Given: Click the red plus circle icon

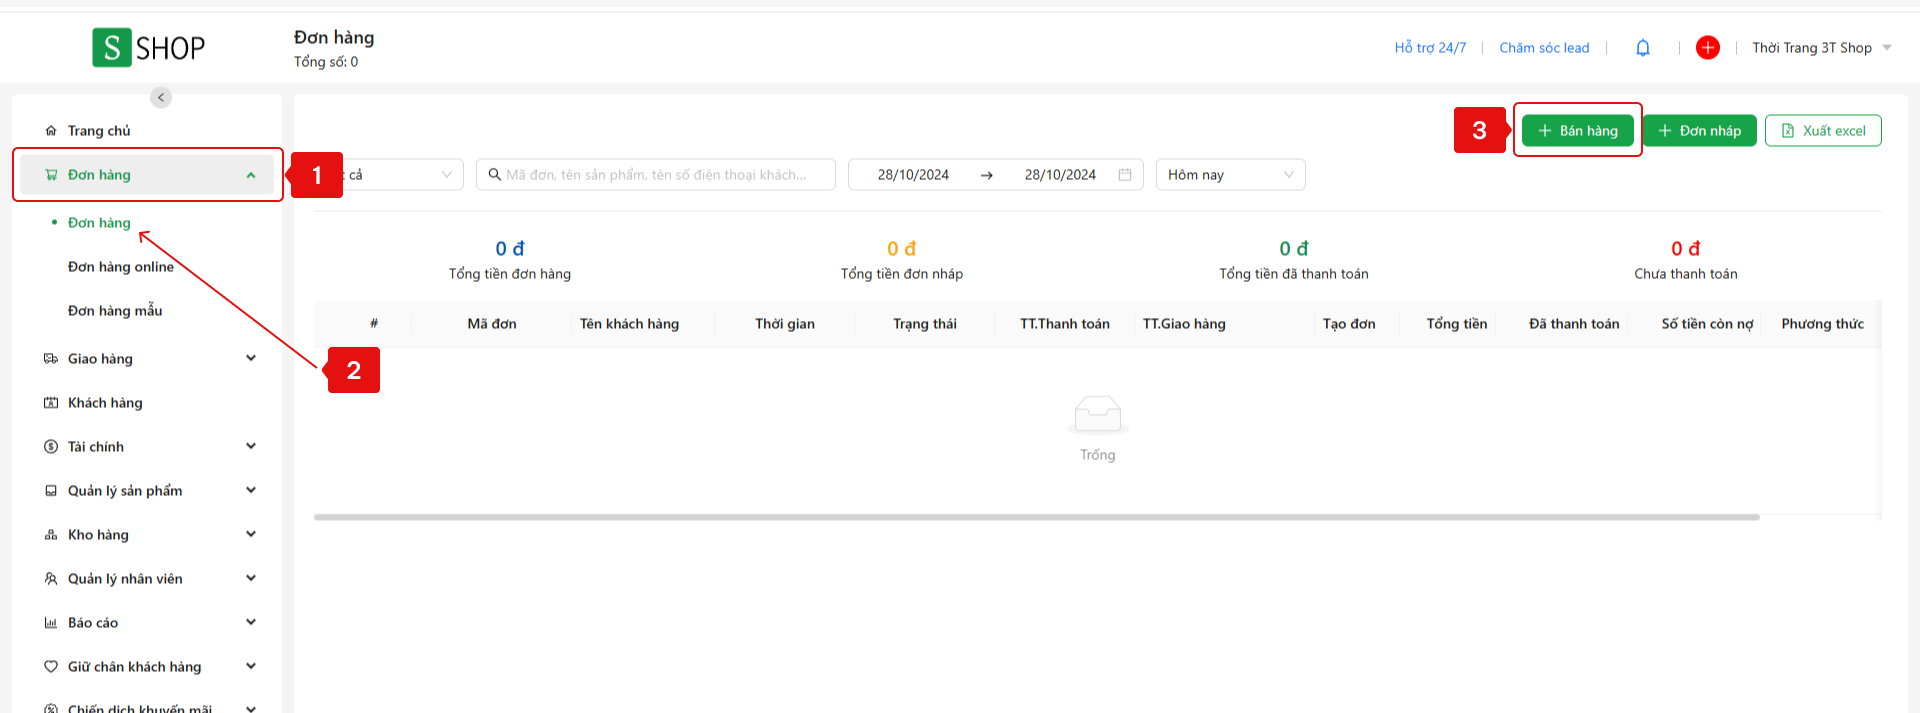Looking at the screenshot, I should click(x=1708, y=47).
